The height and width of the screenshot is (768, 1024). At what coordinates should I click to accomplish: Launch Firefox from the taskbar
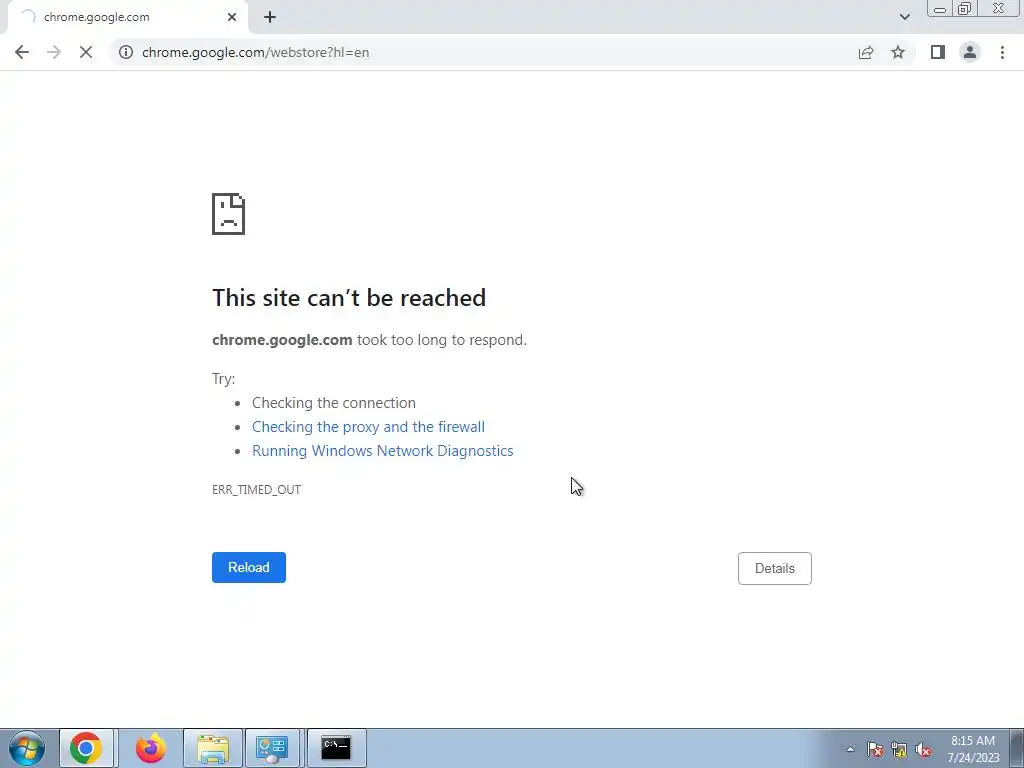[150, 748]
